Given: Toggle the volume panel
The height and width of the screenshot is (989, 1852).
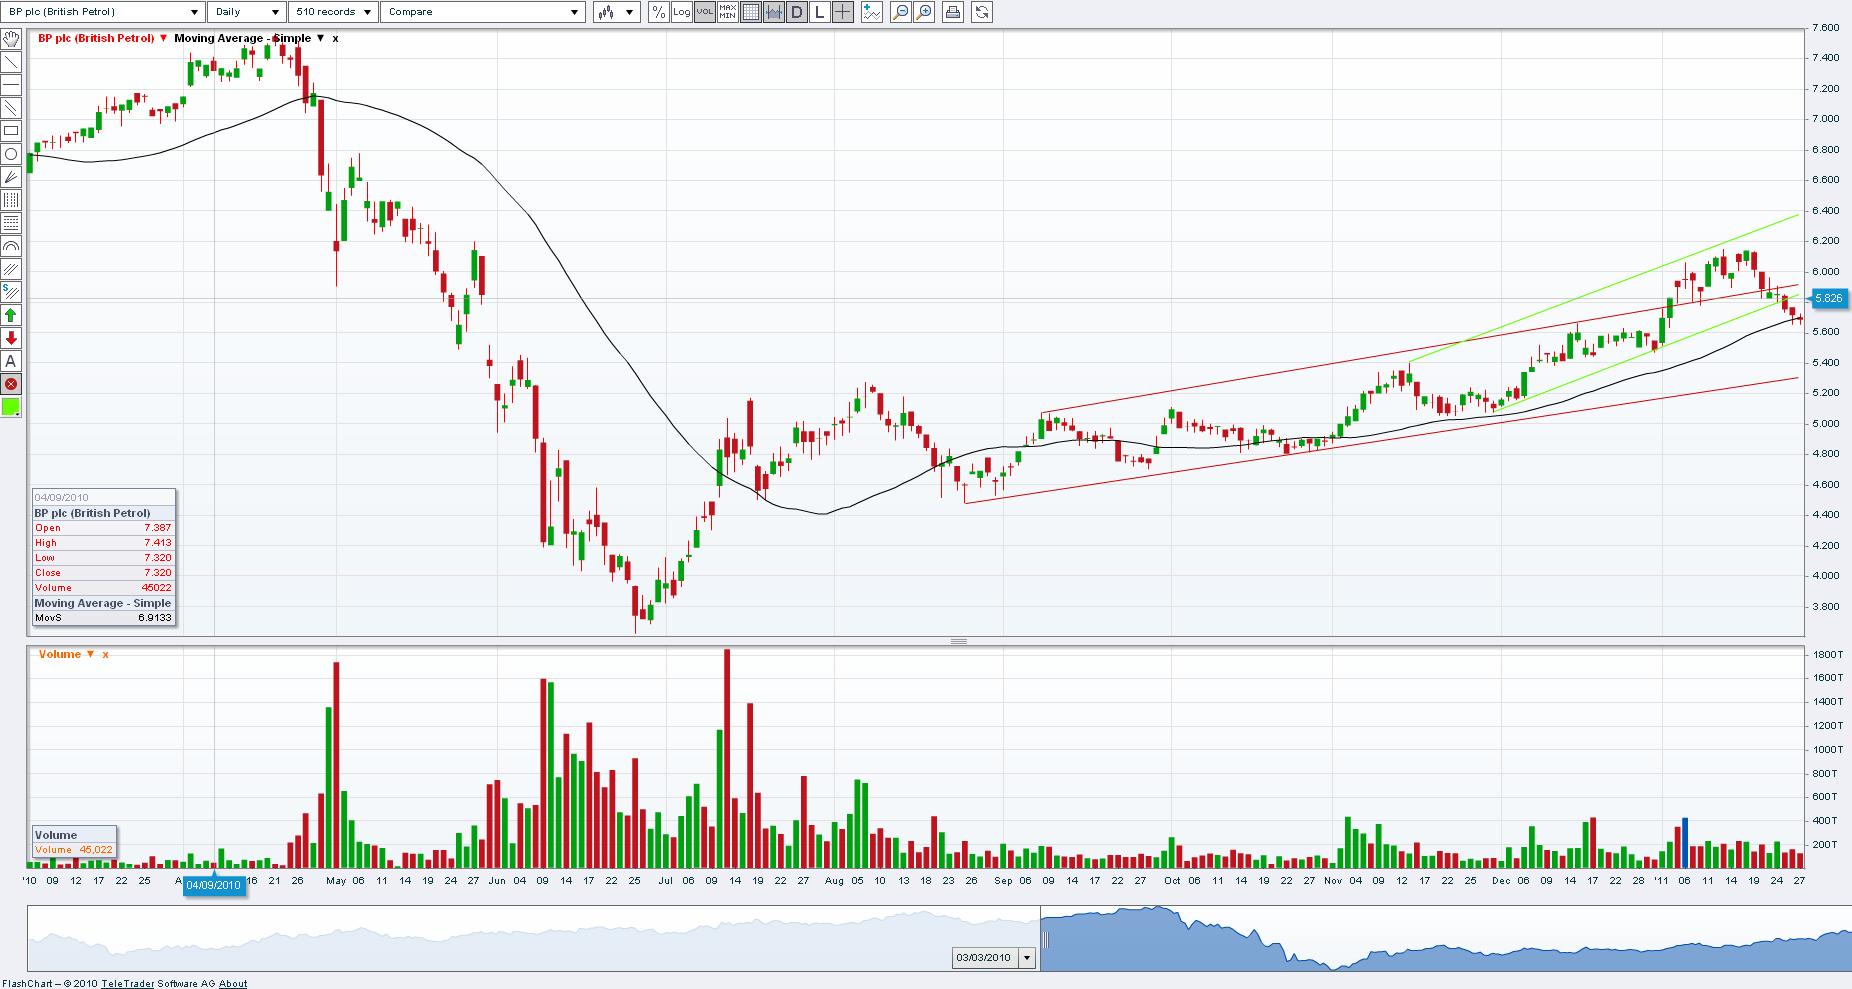Looking at the screenshot, I should [704, 12].
